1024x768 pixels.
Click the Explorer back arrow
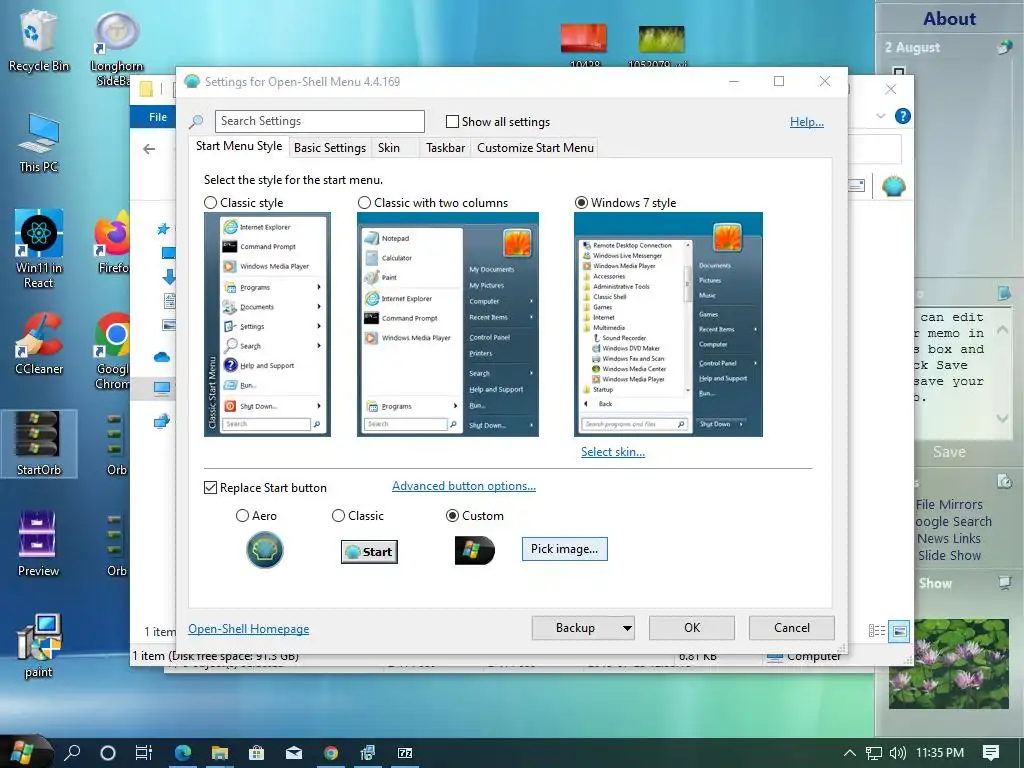(x=149, y=149)
